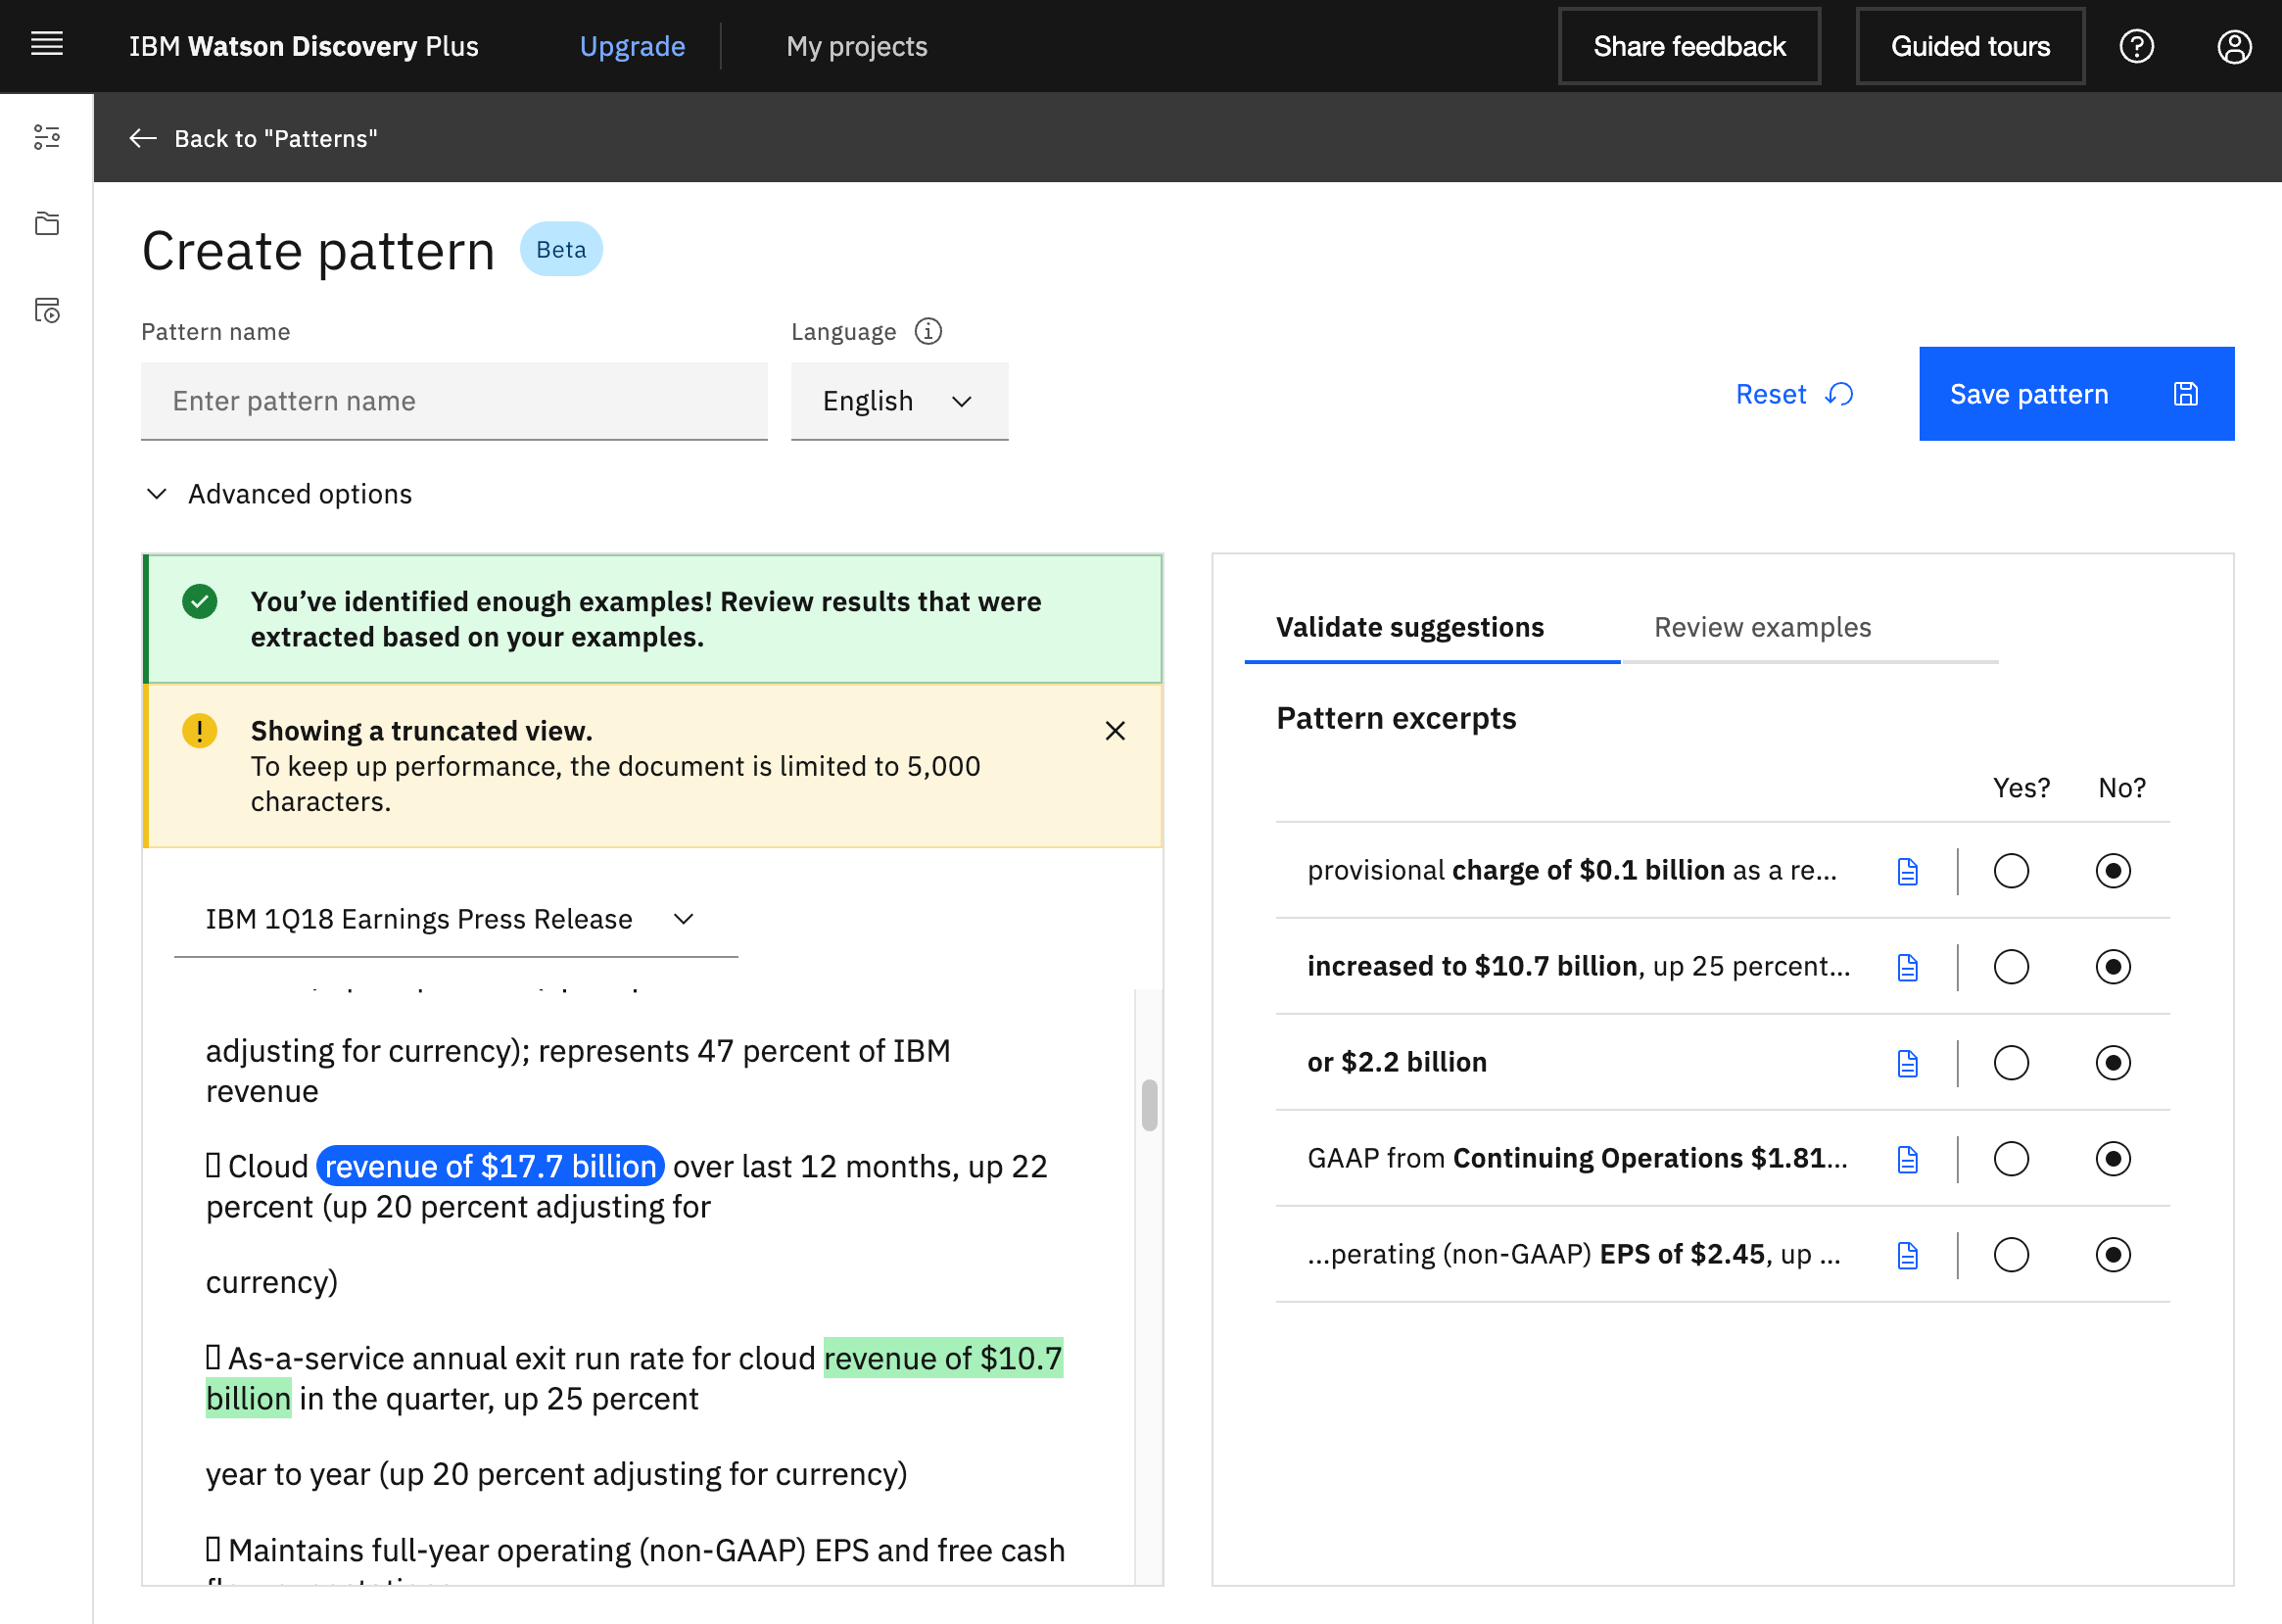Click the excerpt 'or $2.2 billion'
2282x1624 pixels.
(1397, 1063)
